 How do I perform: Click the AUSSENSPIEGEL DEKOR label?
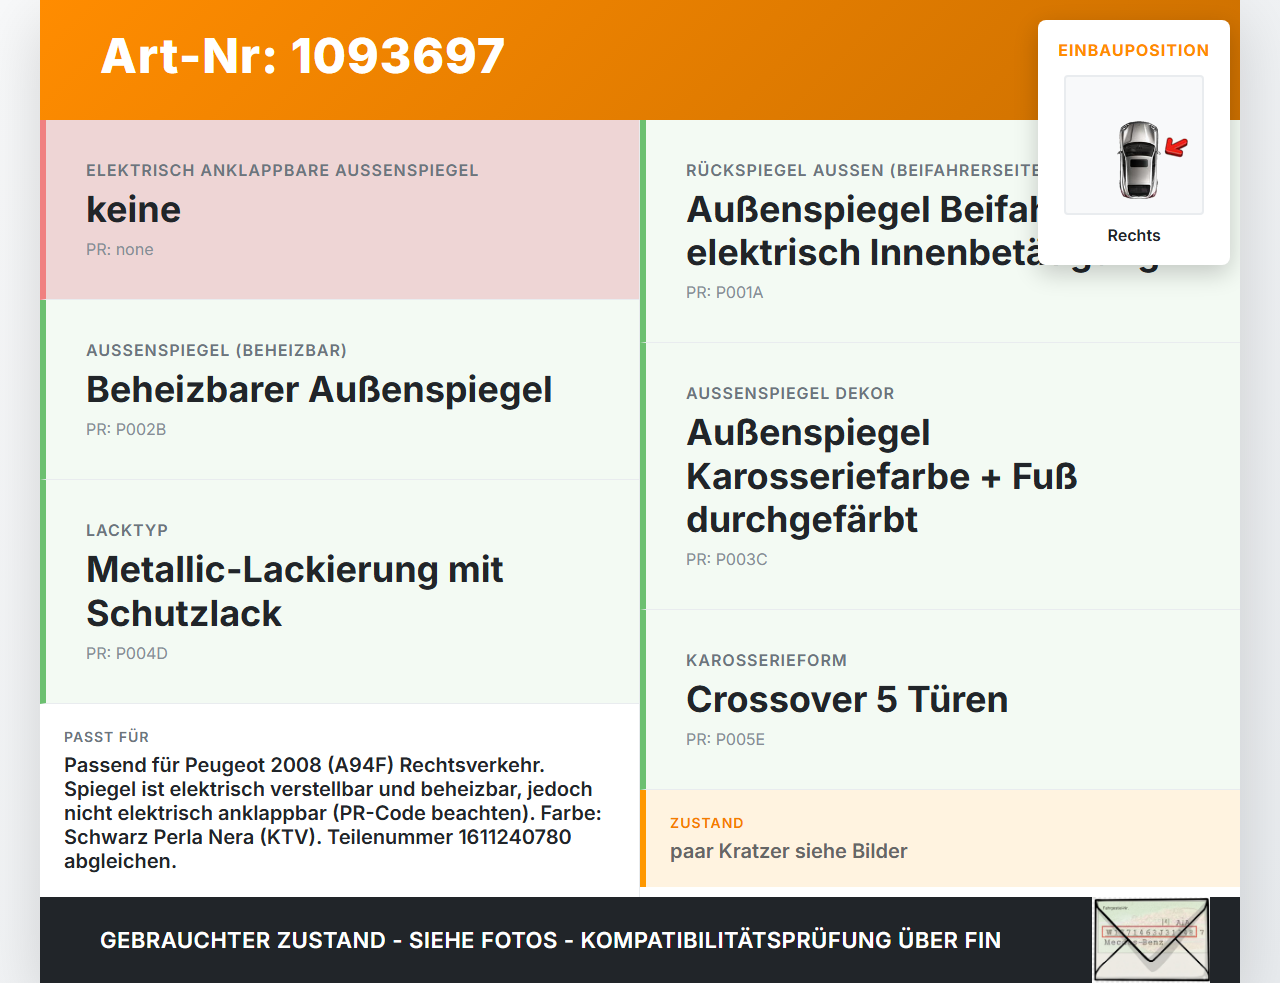790,393
